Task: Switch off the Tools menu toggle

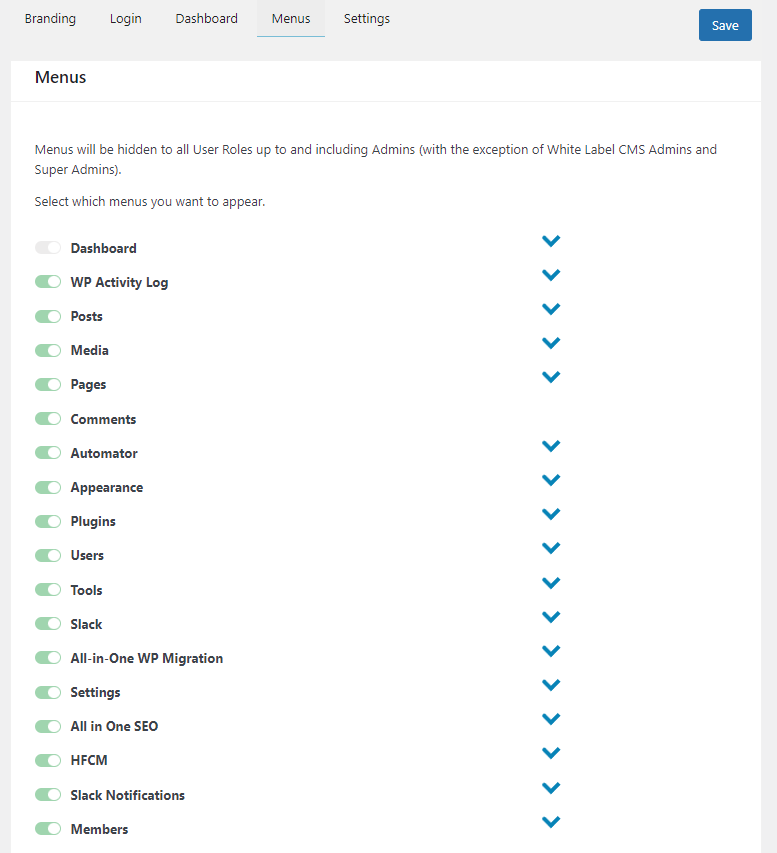Action: pyautogui.click(x=48, y=590)
